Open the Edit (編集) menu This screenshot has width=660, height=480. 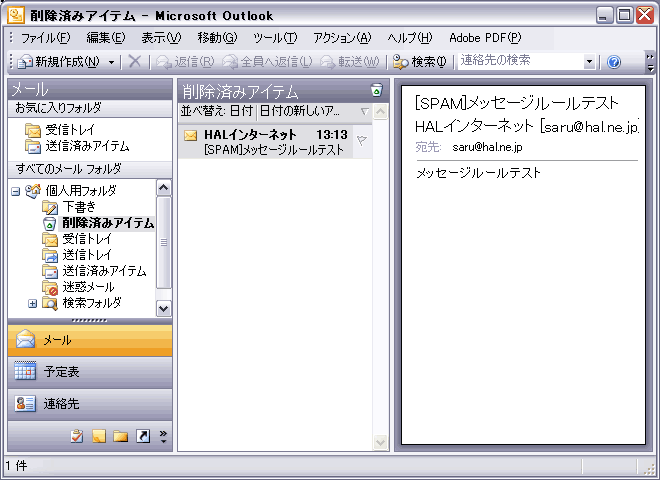(106, 38)
